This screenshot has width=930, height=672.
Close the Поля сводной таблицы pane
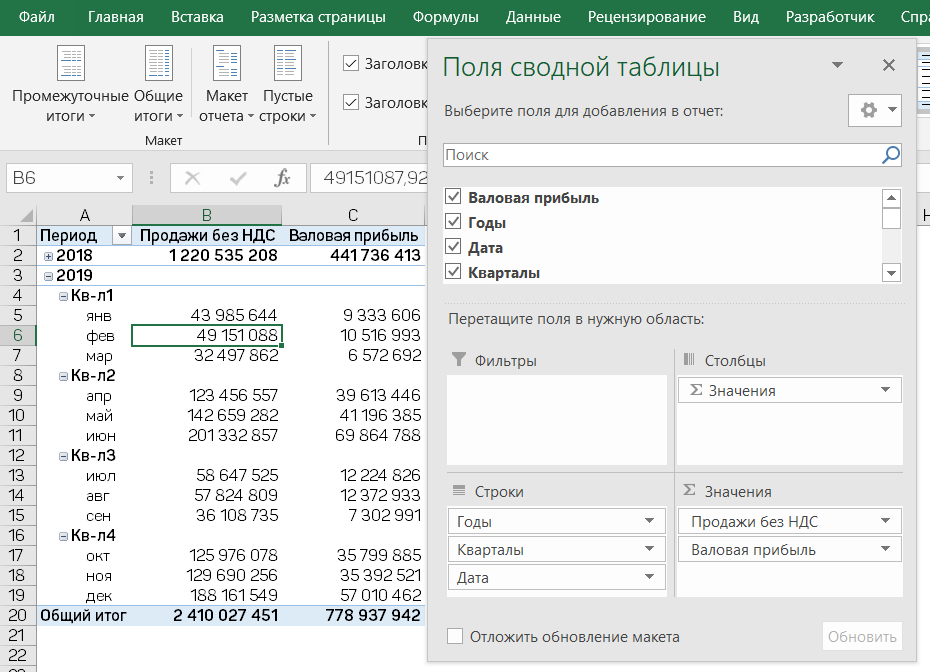888,65
